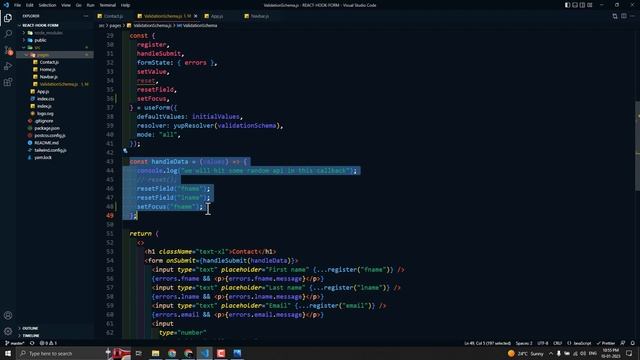Open the Accounts icon in activity bar

coord(8,315)
